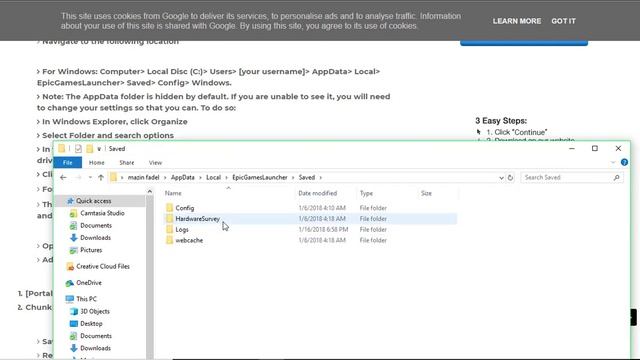
Task: Click Properties icon in quick access toolbar
Action: [78, 149]
